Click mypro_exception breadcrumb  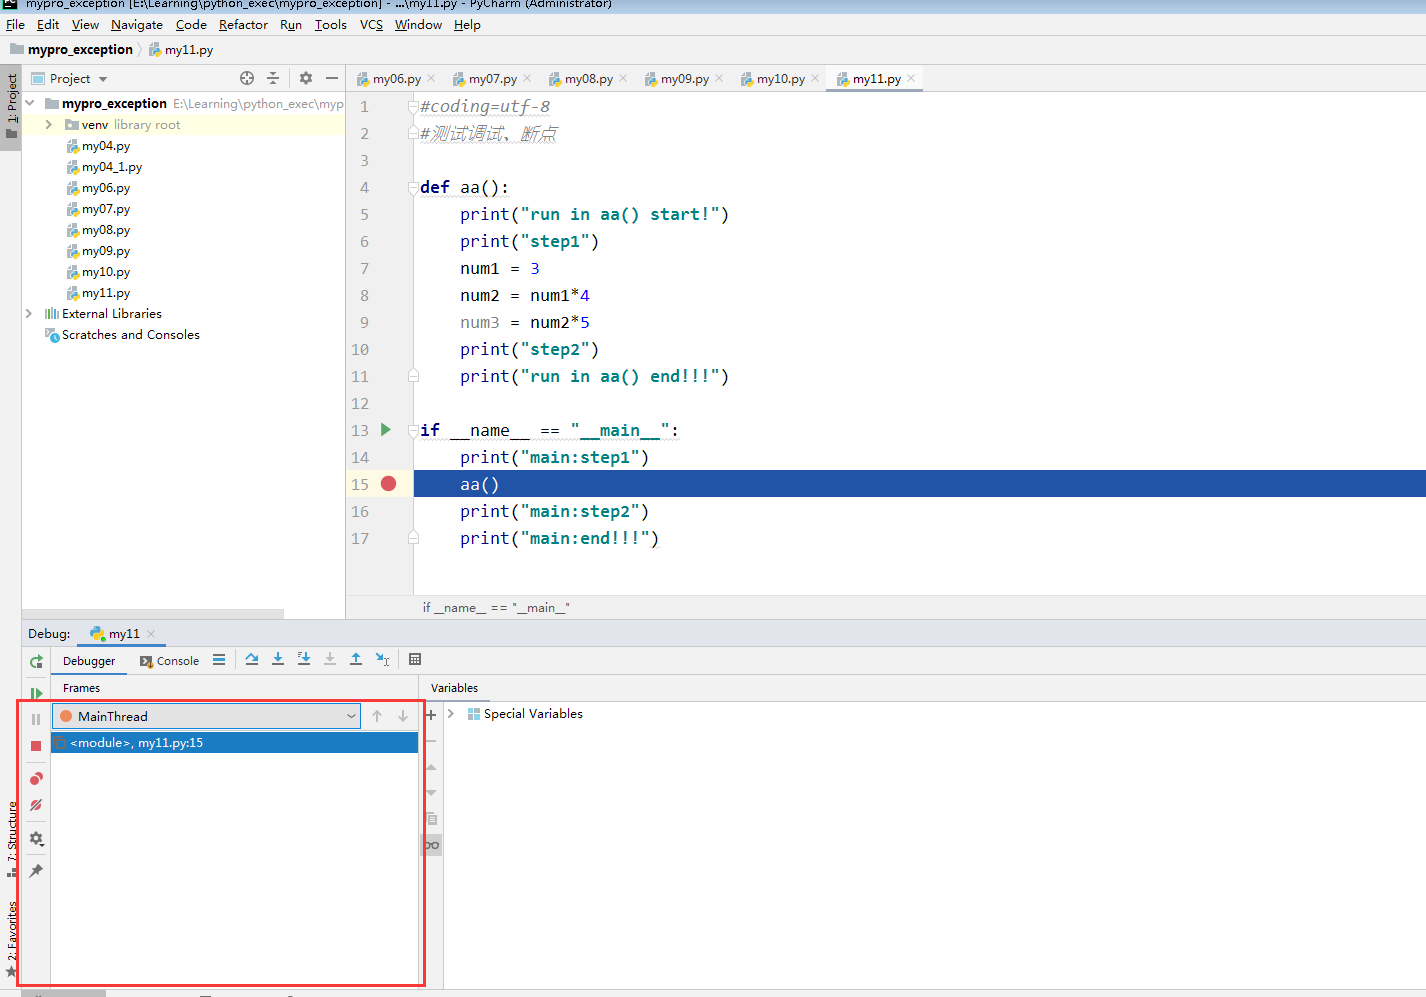coord(80,50)
